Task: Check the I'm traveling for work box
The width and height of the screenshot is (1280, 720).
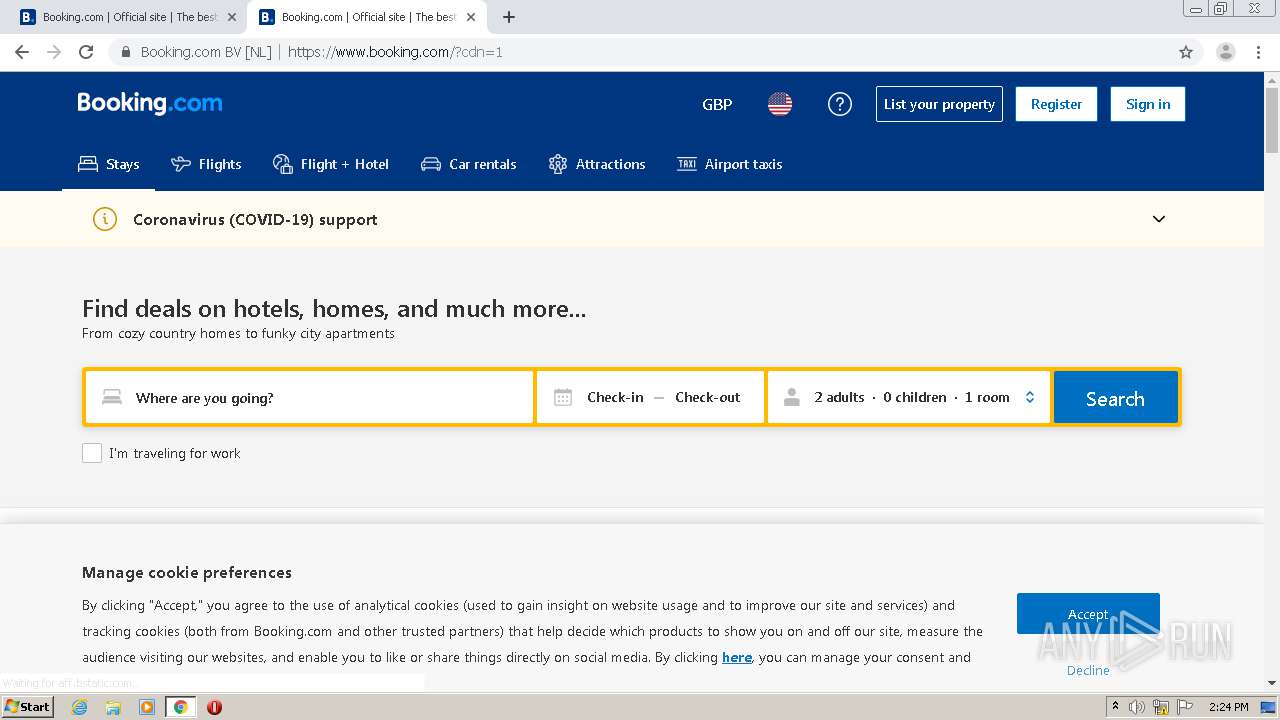Action: [92, 453]
